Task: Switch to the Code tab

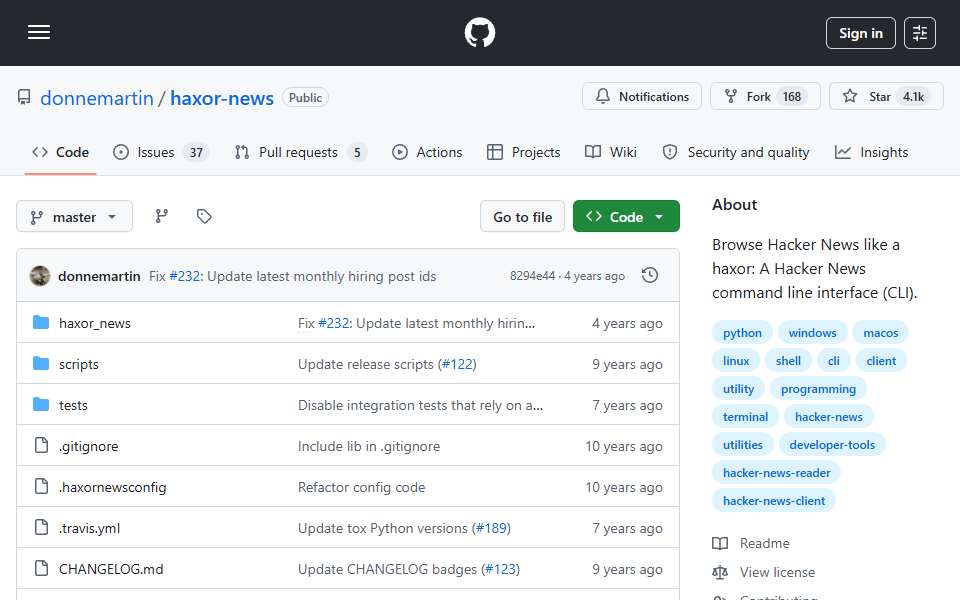Action: coord(61,152)
